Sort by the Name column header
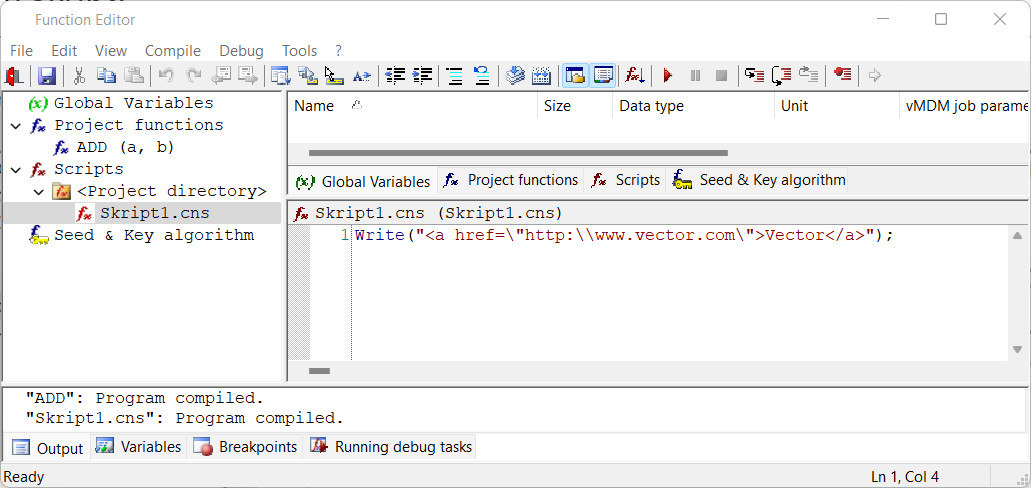 413,106
